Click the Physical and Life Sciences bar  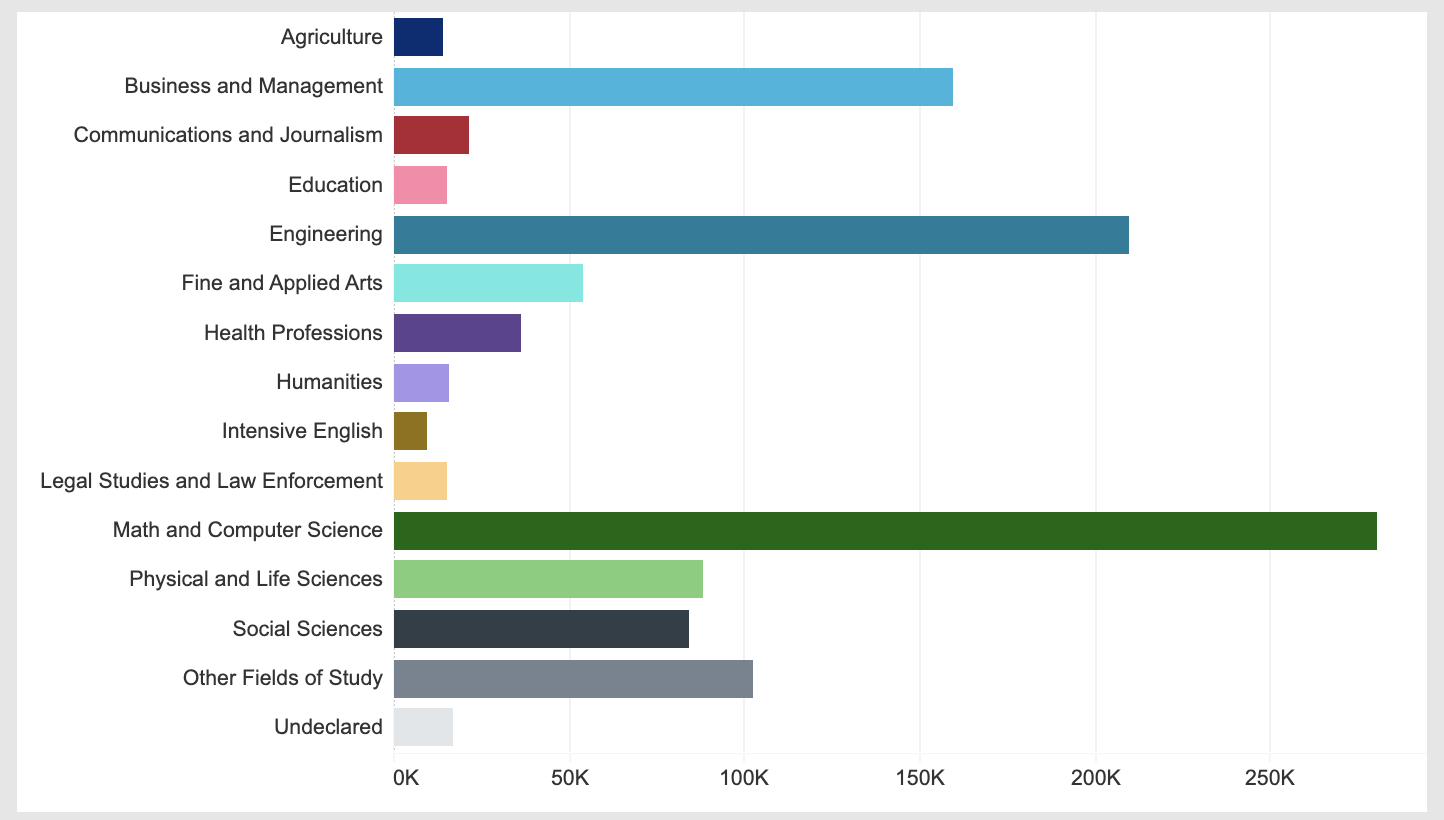(x=547, y=580)
